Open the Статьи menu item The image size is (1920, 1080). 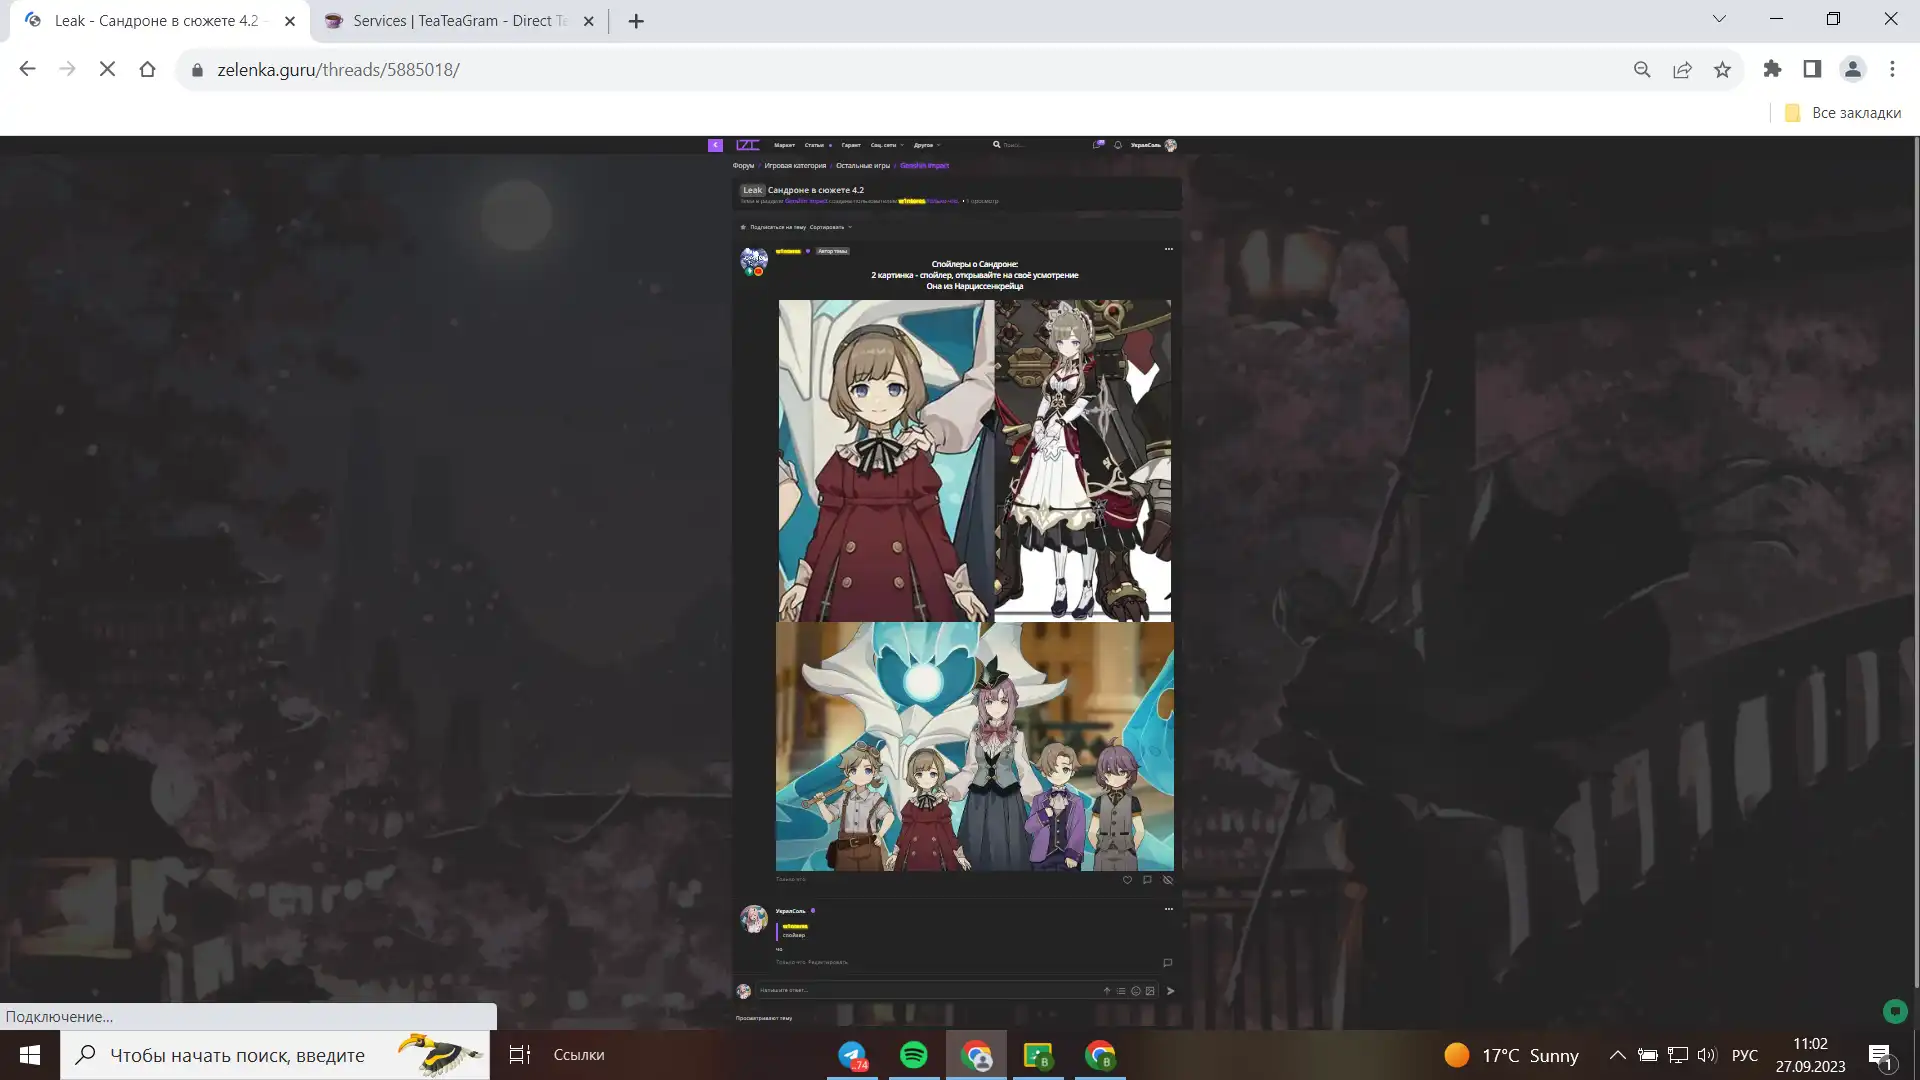click(815, 145)
